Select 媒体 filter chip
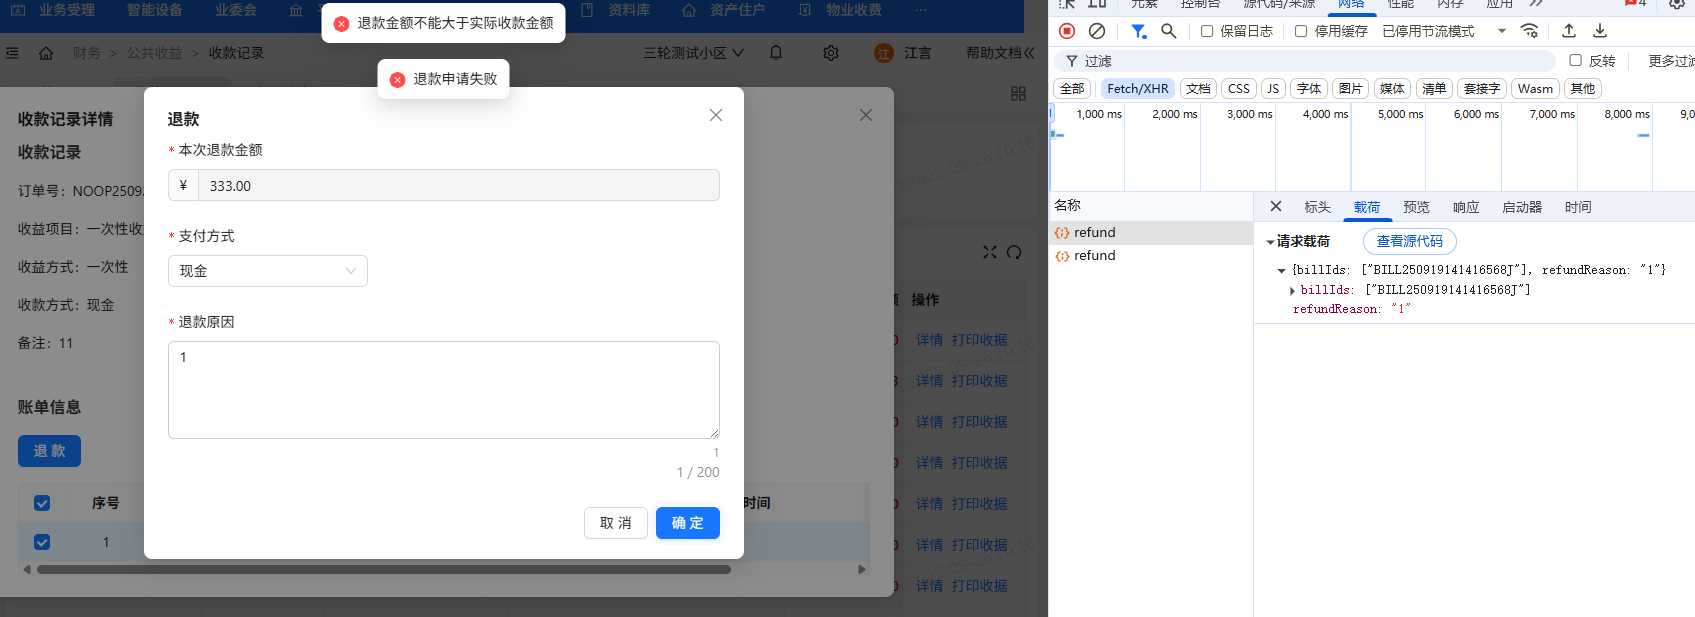 point(1392,89)
